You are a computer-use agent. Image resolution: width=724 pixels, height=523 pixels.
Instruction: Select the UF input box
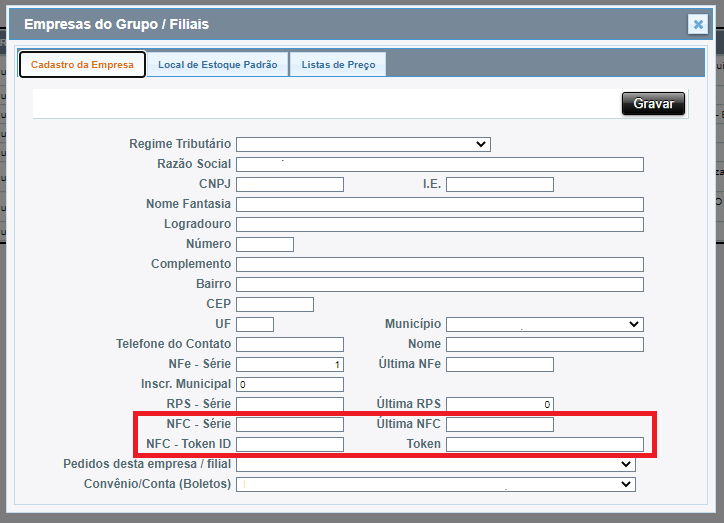tap(255, 324)
